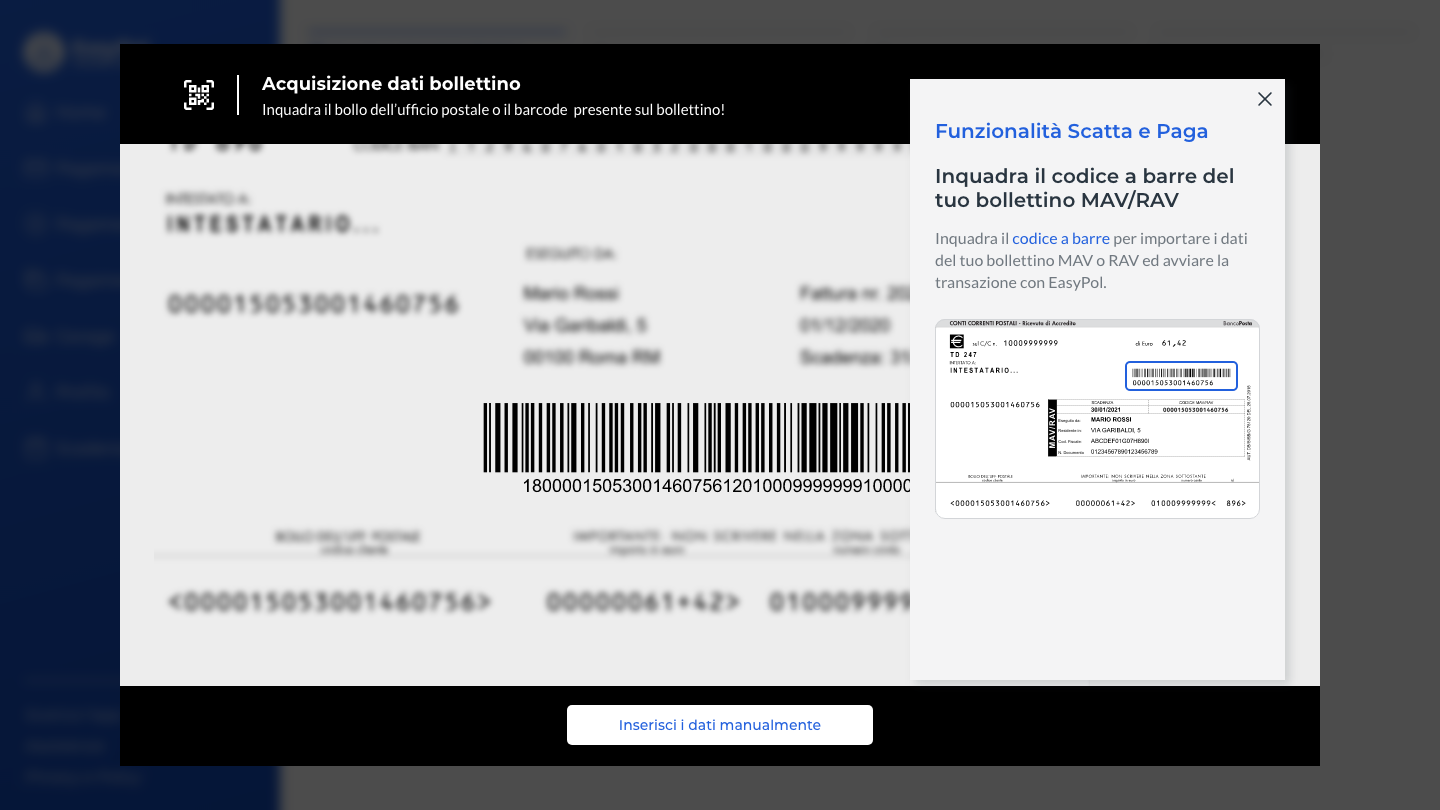Click the blurred Mario Rossi name
This screenshot has height=810, width=1440.
click(x=571, y=293)
